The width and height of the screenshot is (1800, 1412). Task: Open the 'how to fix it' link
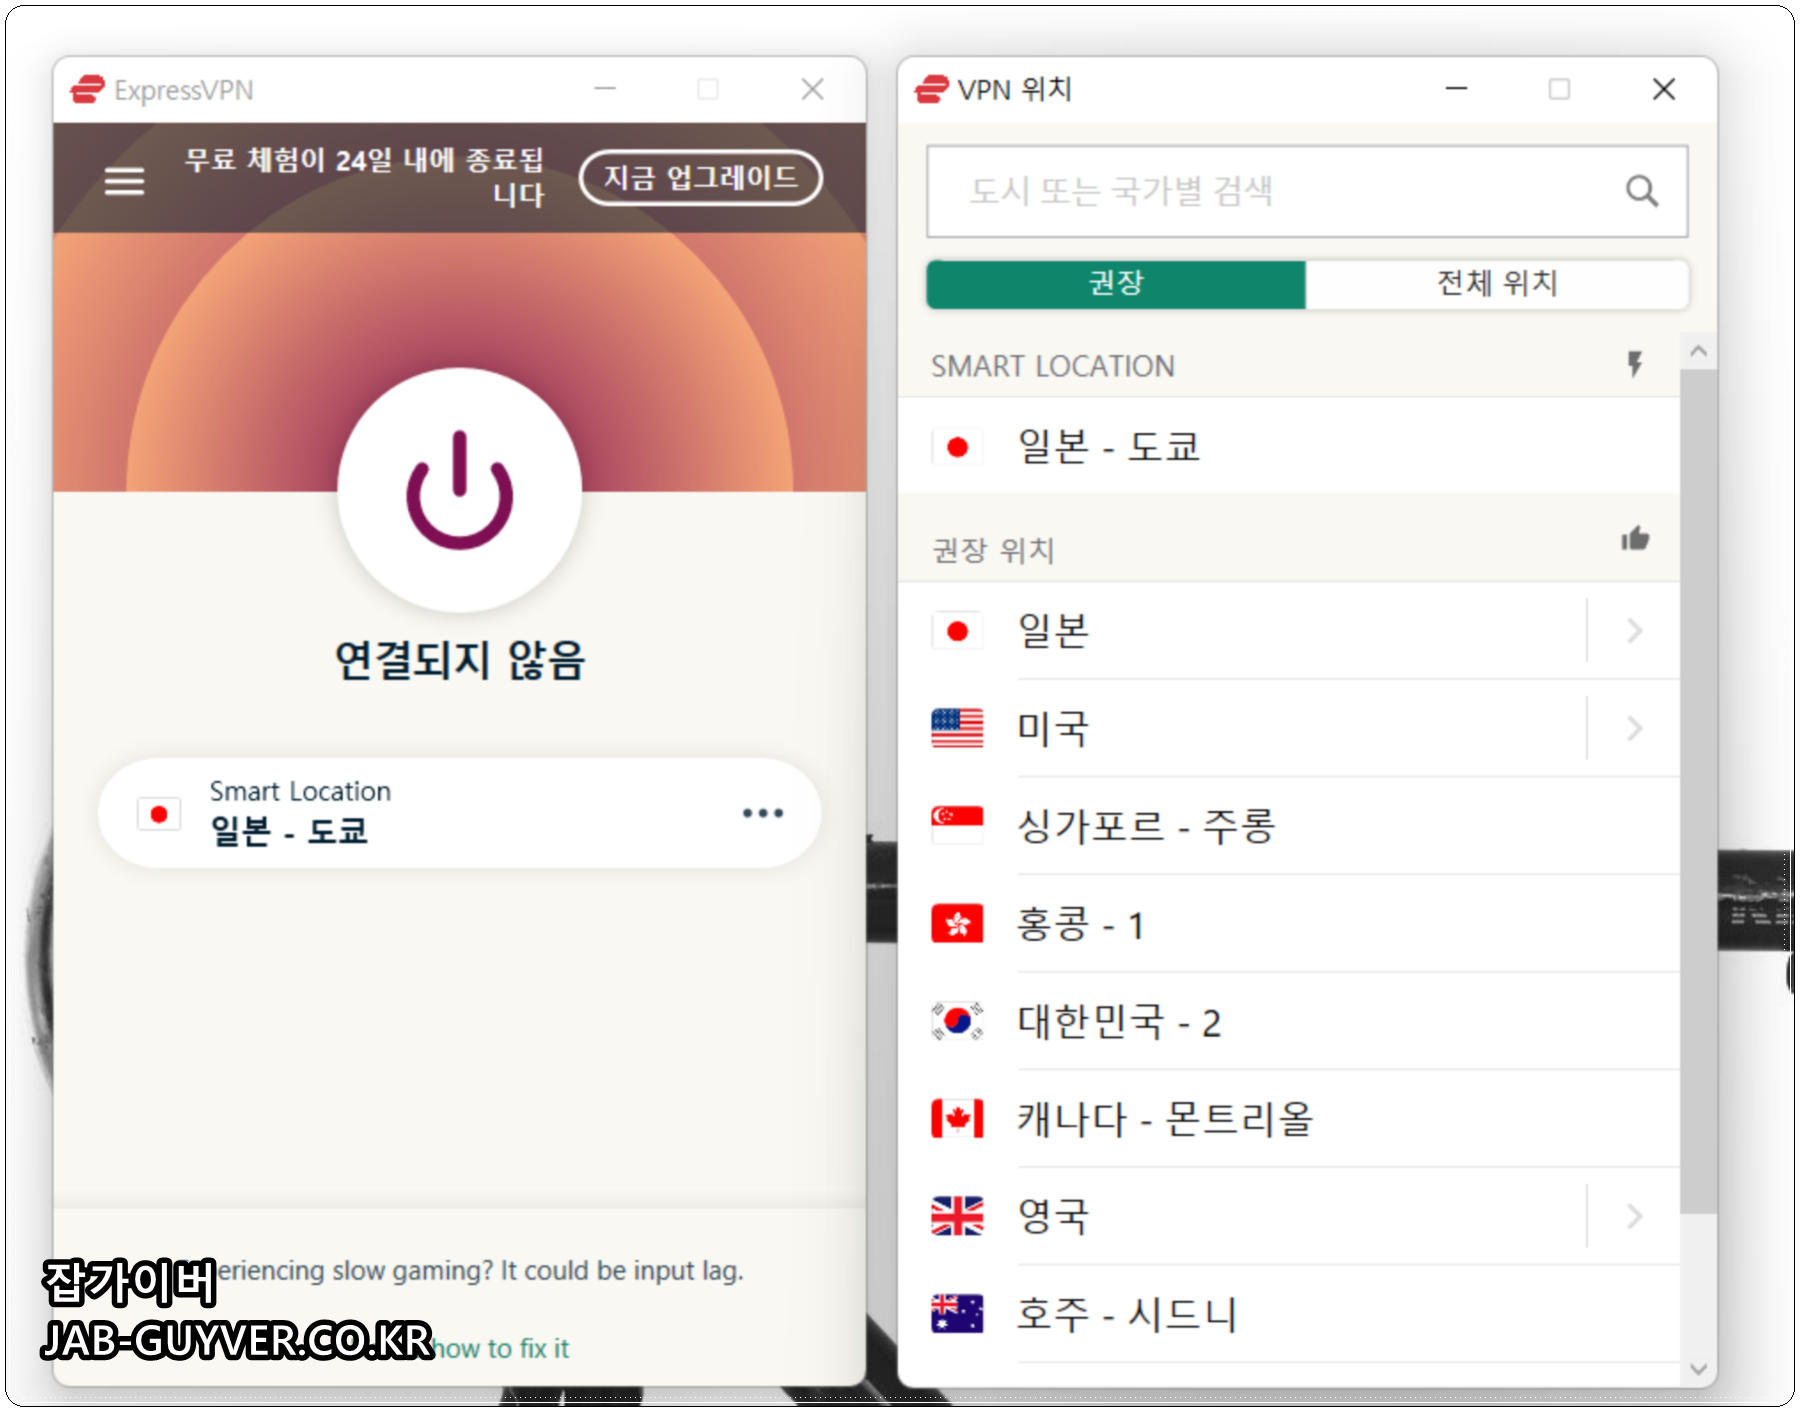pos(501,1348)
